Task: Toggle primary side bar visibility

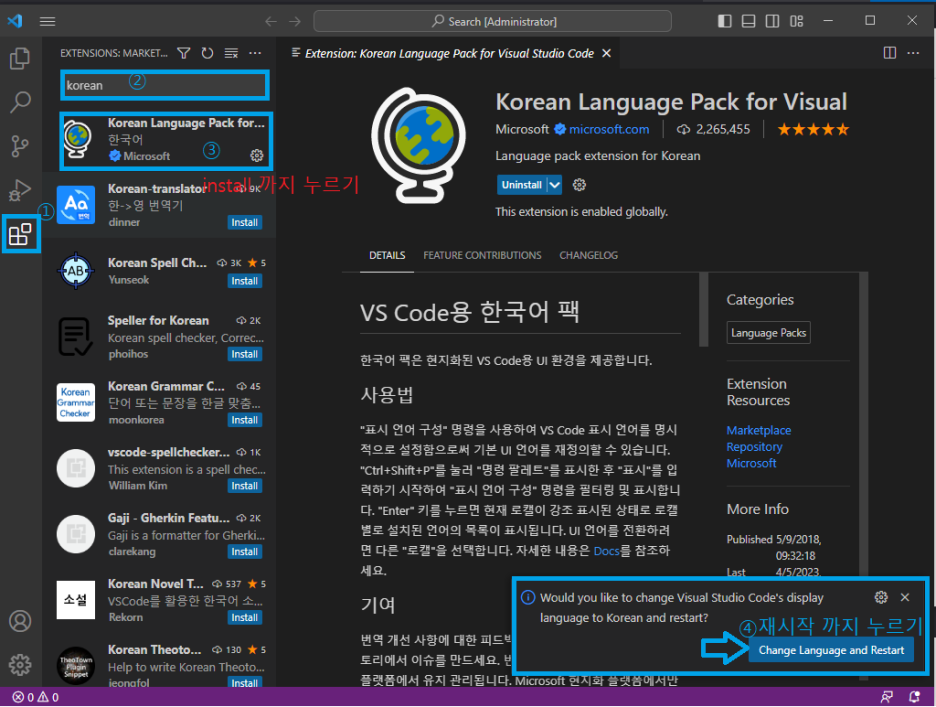Action: pyautogui.click(x=725, y=21)
